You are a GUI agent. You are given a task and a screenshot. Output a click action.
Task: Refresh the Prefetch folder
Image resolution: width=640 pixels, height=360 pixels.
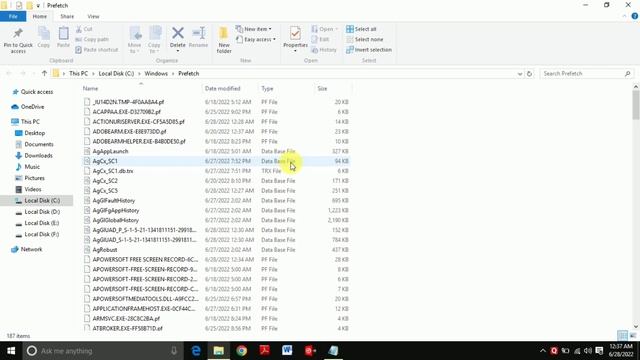click(529, 74)
